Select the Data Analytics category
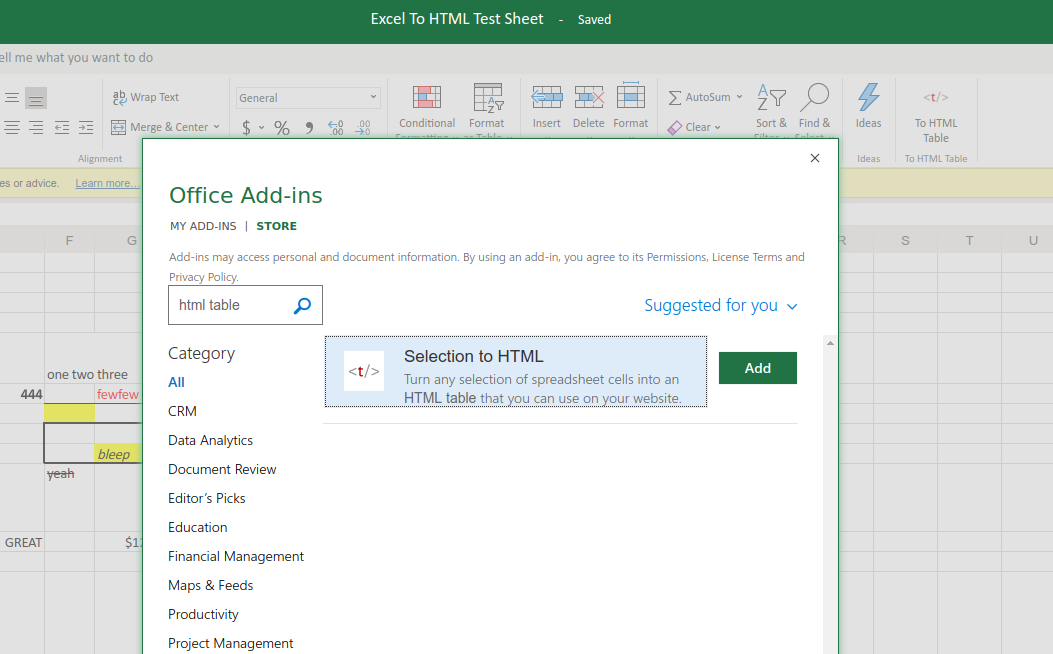 tap(210, 440)
